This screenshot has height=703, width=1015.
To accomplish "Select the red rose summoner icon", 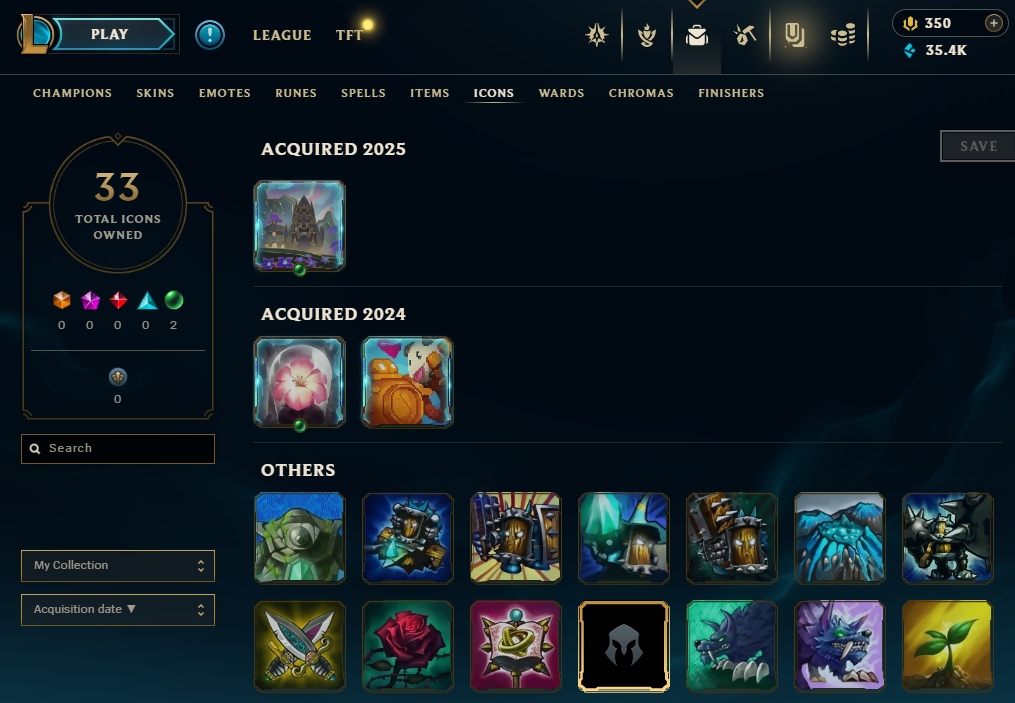I will (x=408, y=645).
